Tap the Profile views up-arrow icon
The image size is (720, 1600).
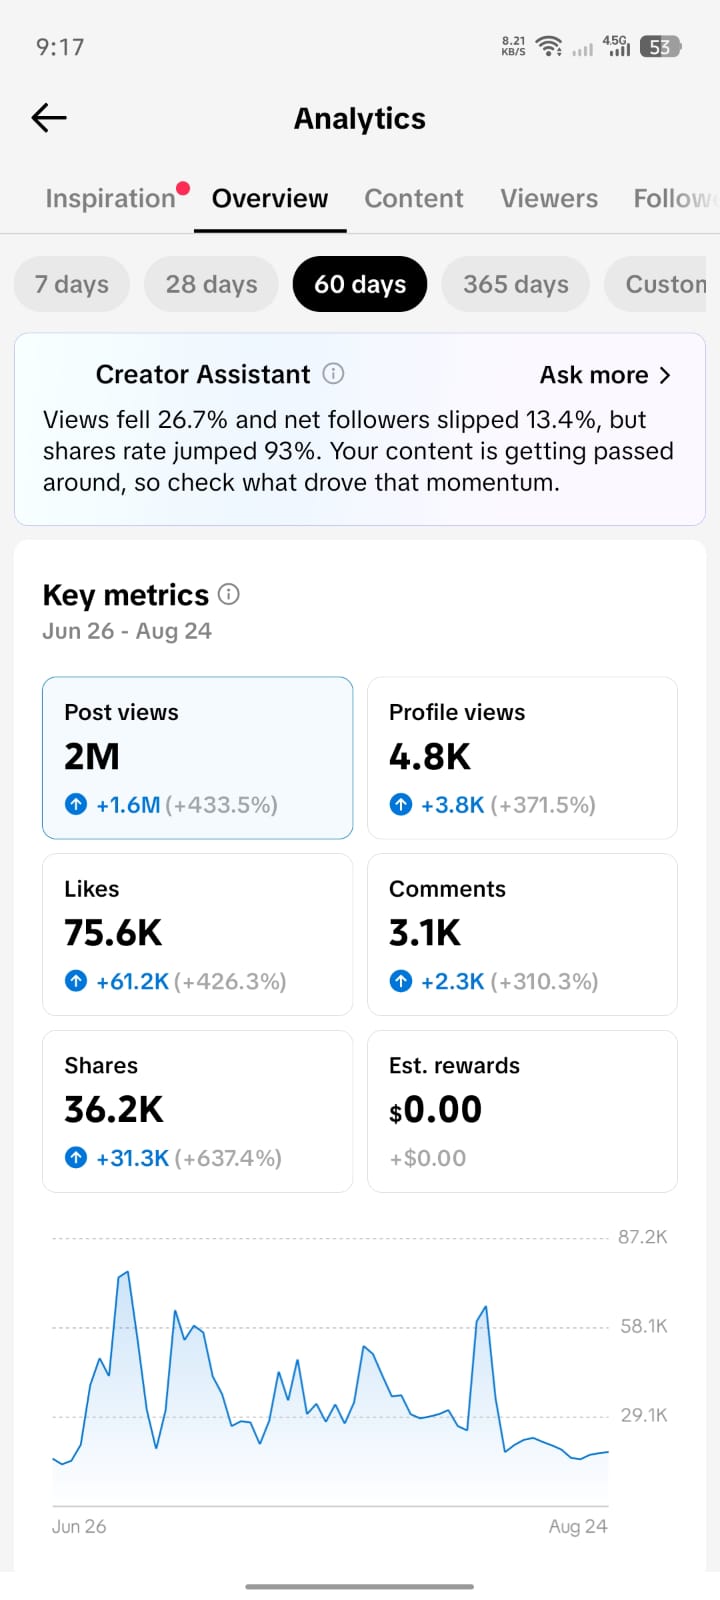[x=401, y=804]
